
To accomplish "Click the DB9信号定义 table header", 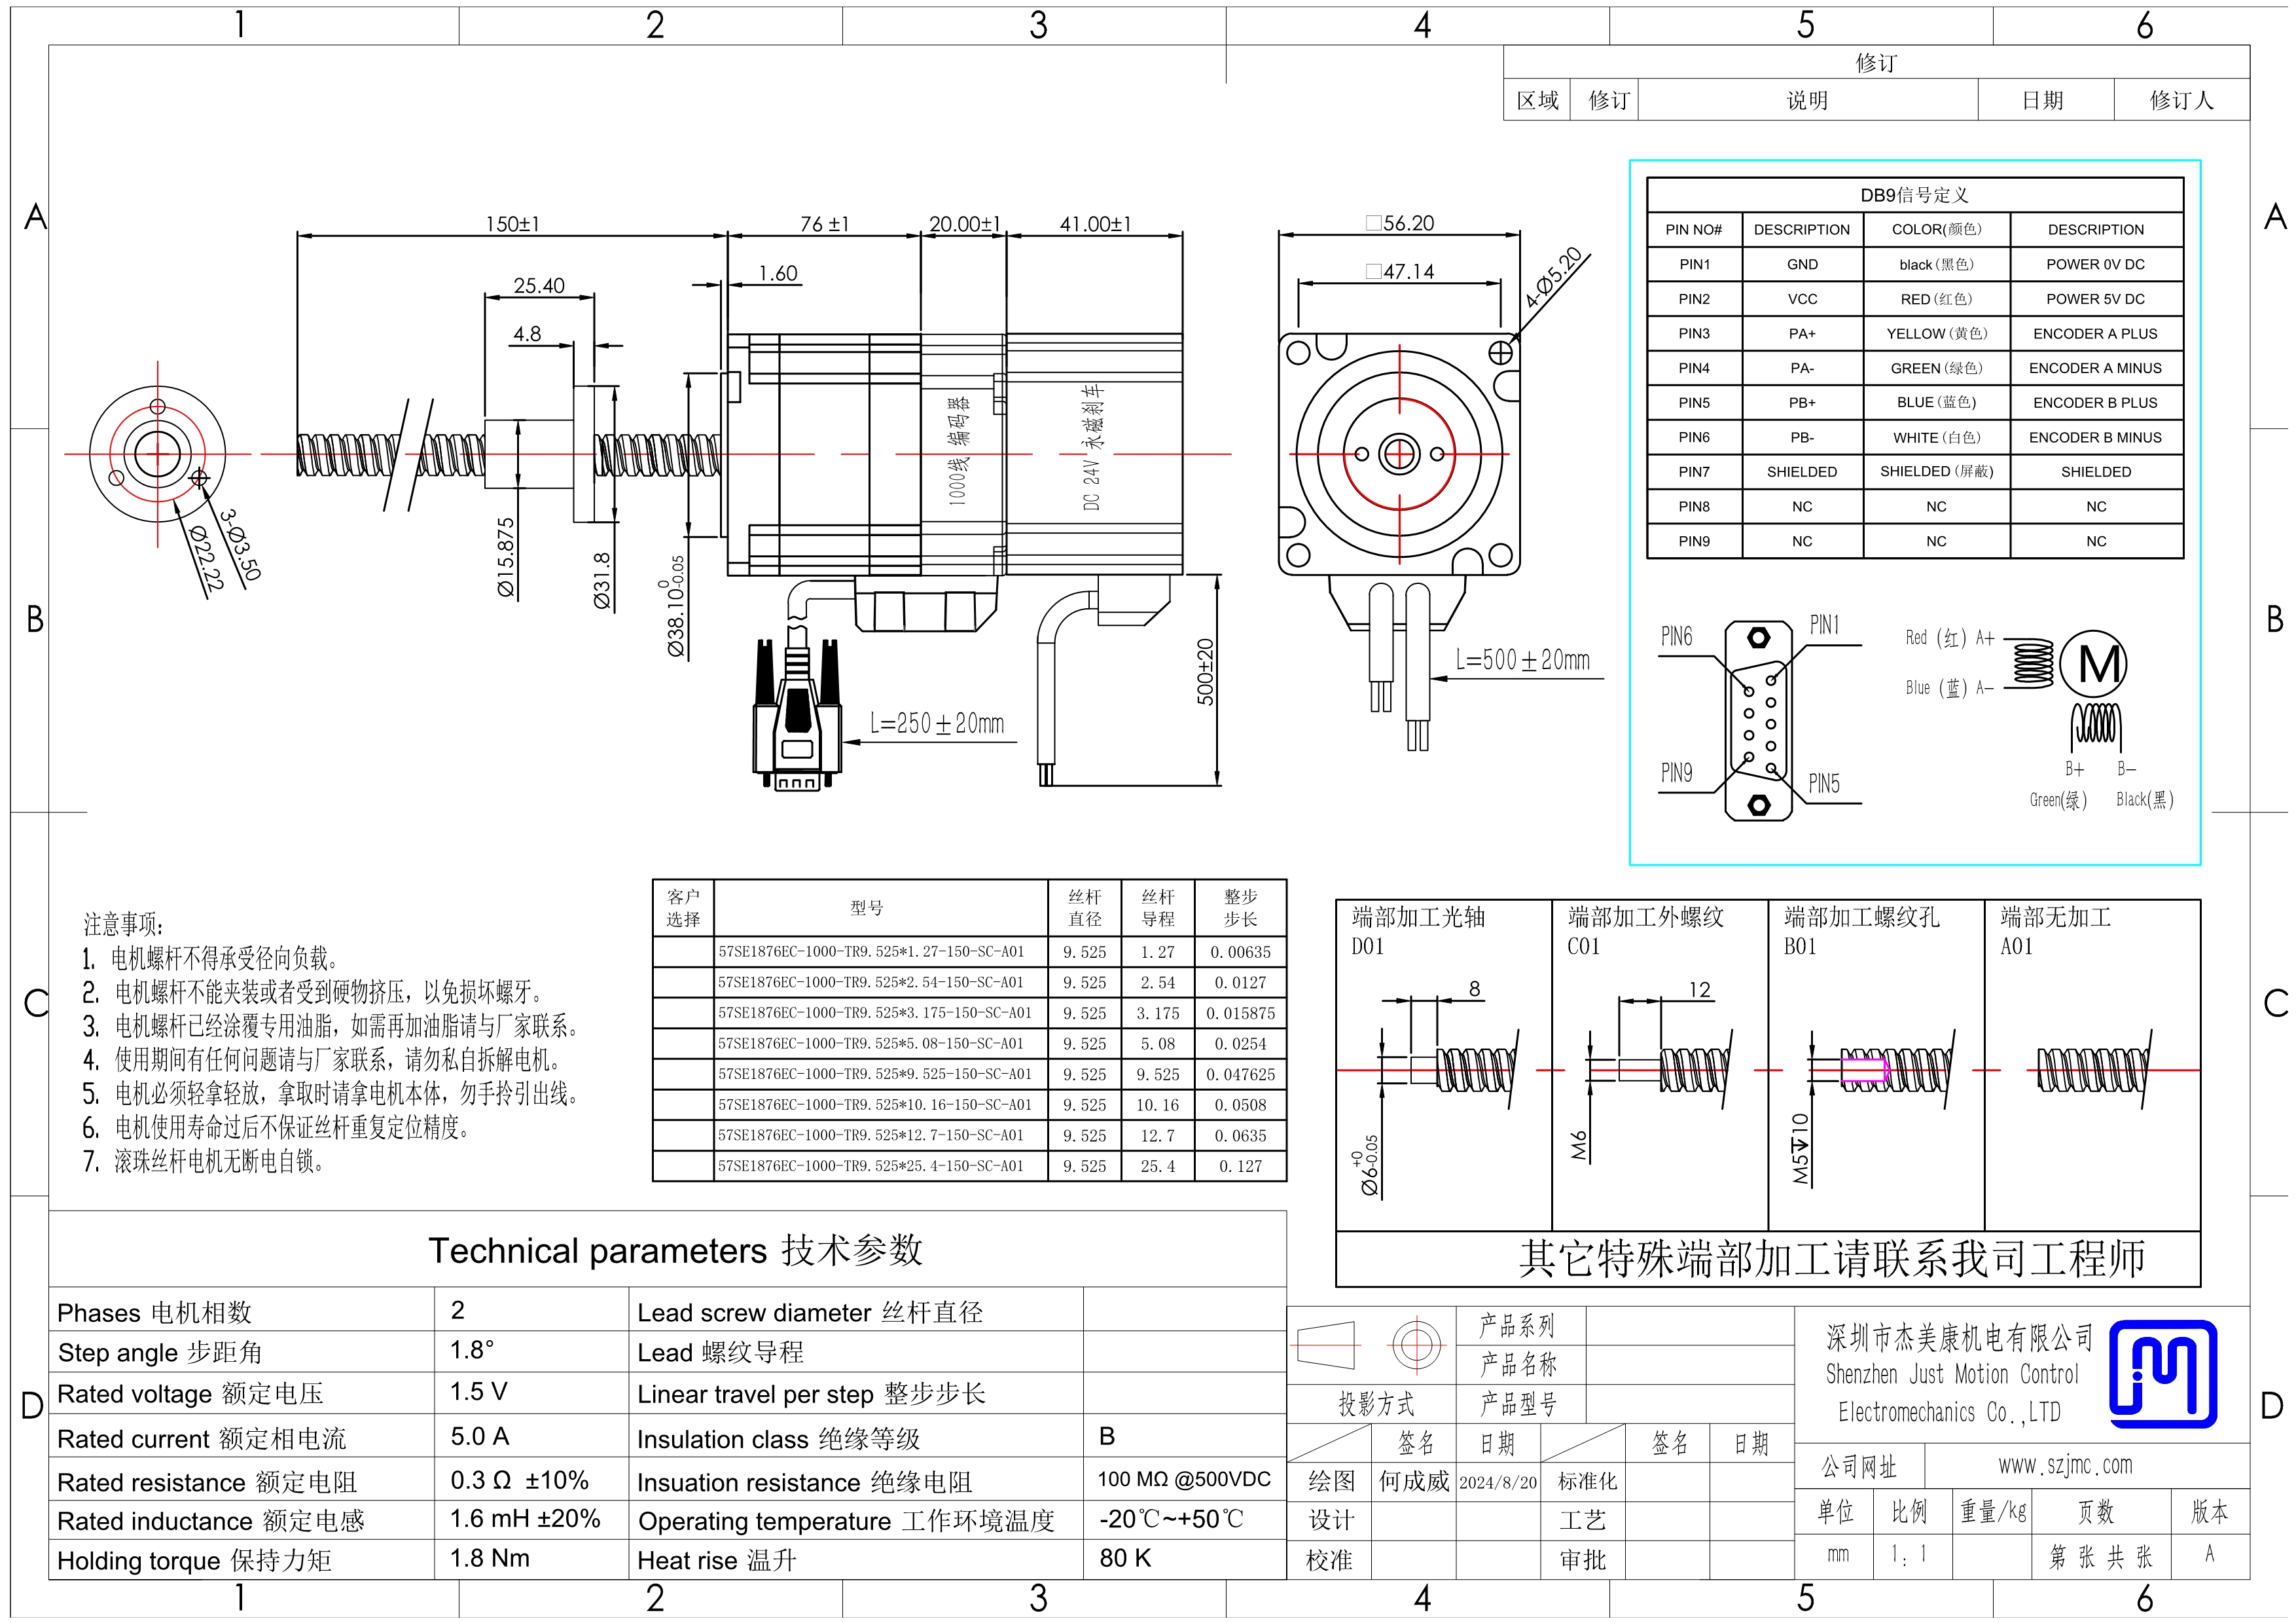I will tap(1914, 195).
